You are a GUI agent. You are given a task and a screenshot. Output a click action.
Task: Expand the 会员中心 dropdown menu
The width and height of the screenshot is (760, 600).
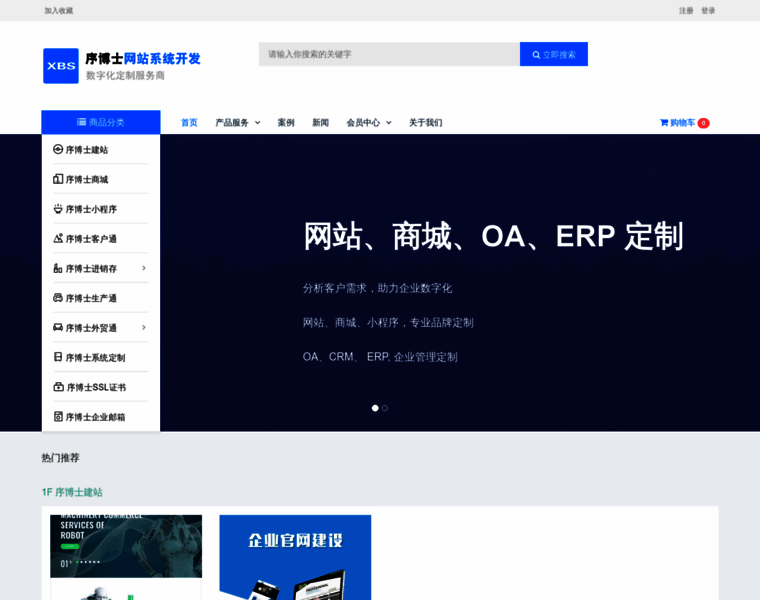click(368, 123)
